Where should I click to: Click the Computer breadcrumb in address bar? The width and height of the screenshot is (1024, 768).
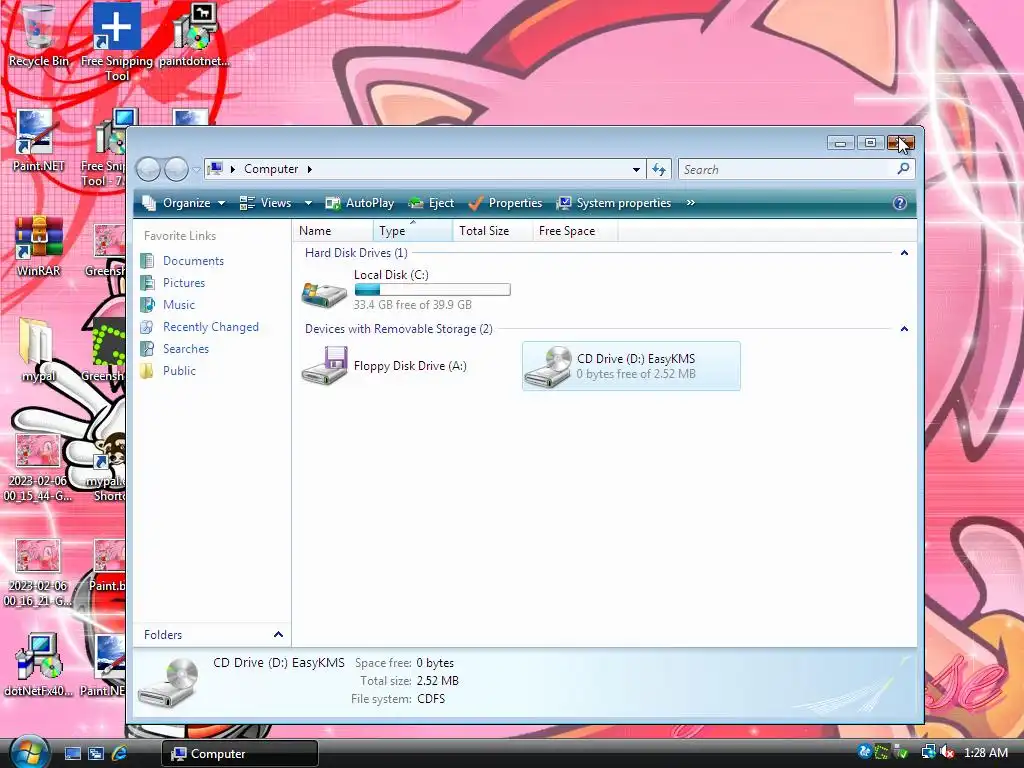click(271, 169)
